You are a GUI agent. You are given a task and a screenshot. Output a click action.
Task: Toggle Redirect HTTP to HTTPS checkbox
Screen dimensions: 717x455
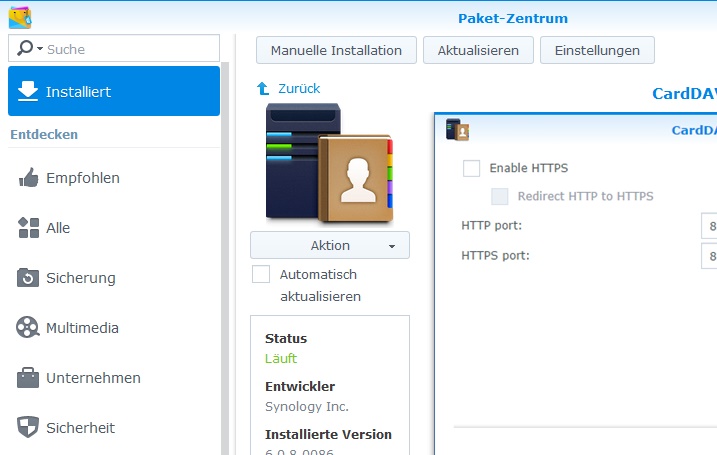point(500,196)
